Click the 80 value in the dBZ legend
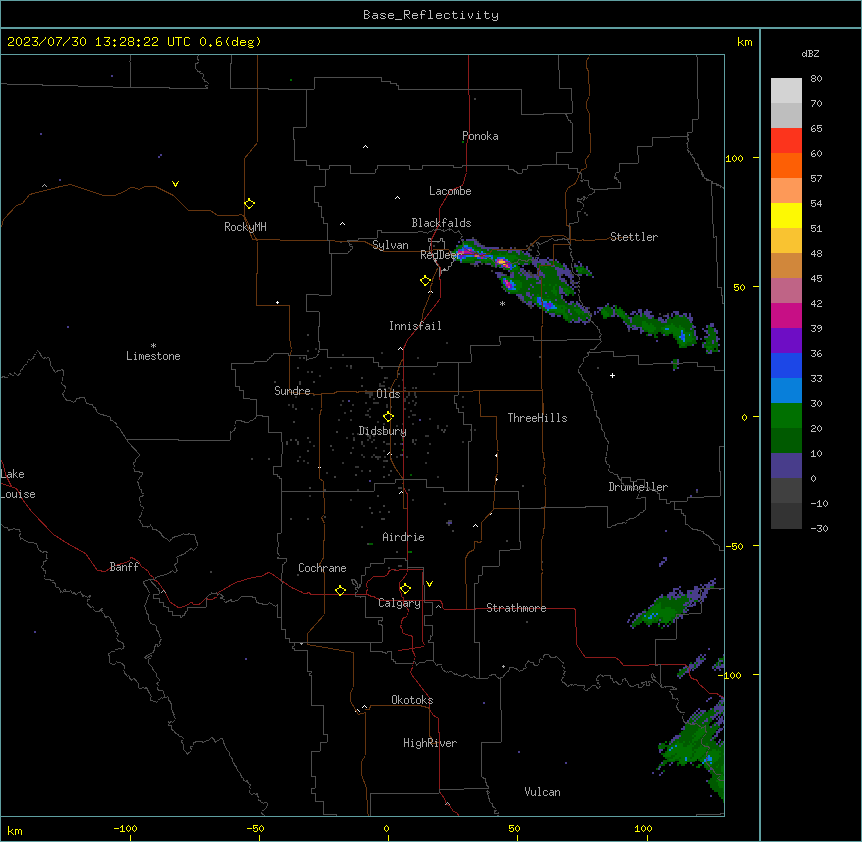Screen dimensions: 862x842 [816, 79]
